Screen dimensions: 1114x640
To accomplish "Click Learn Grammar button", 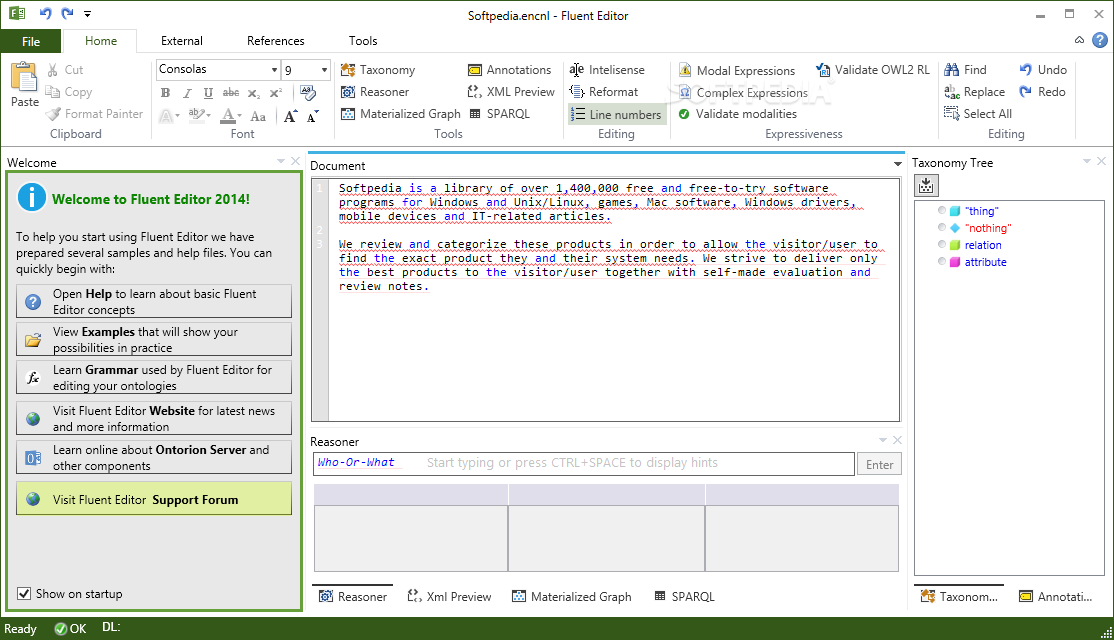I will pyautogui.click(x=153, y=377).
